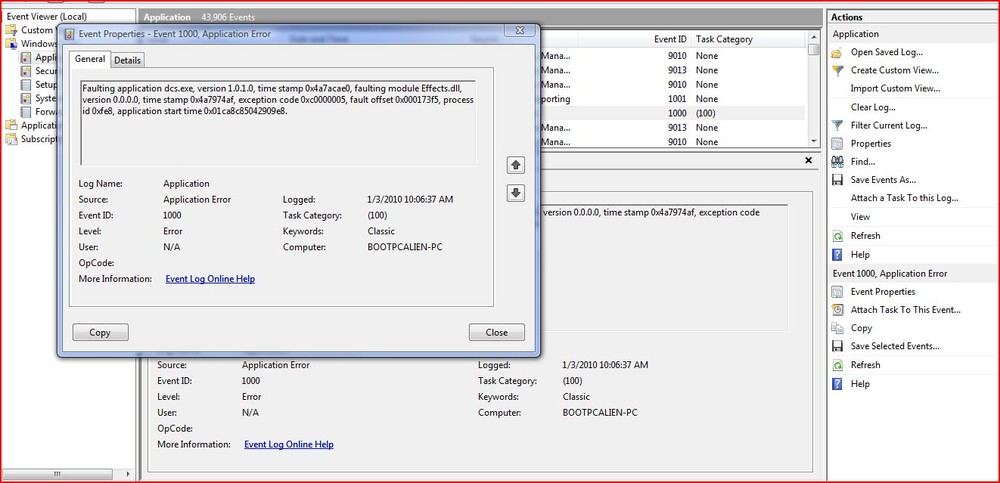Select the General tab in dialog
This screenshot has height=483, width=1000.
90,59
